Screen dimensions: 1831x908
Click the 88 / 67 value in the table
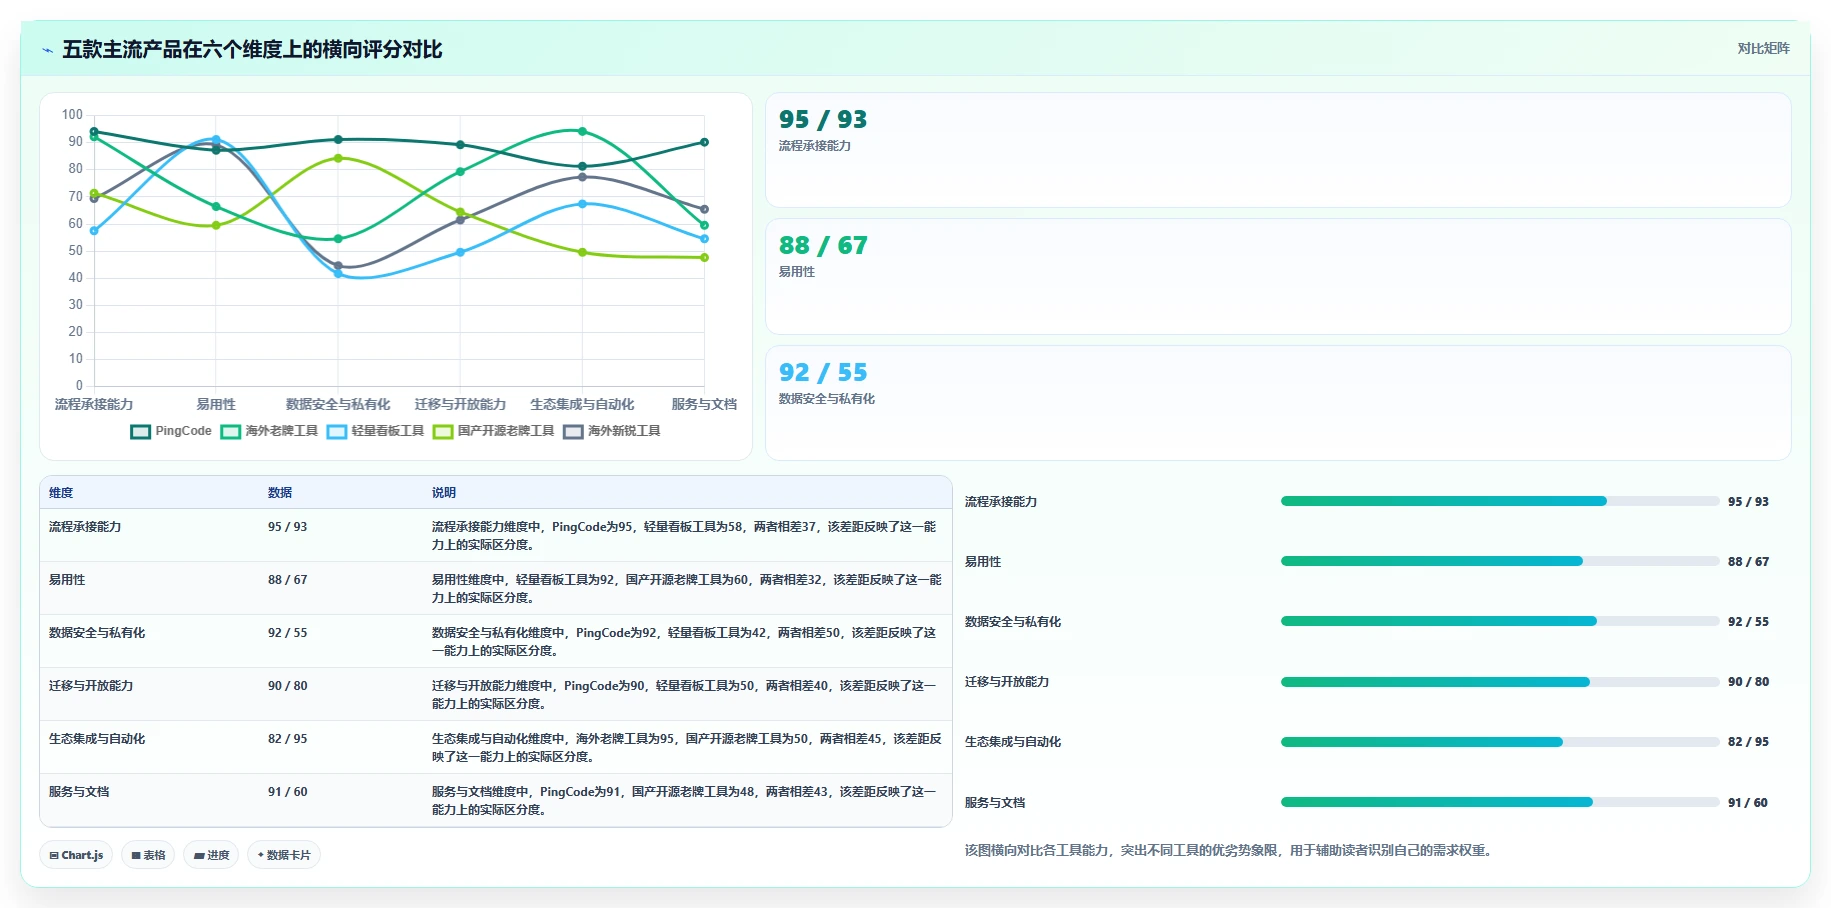click(x=288, y=579)
